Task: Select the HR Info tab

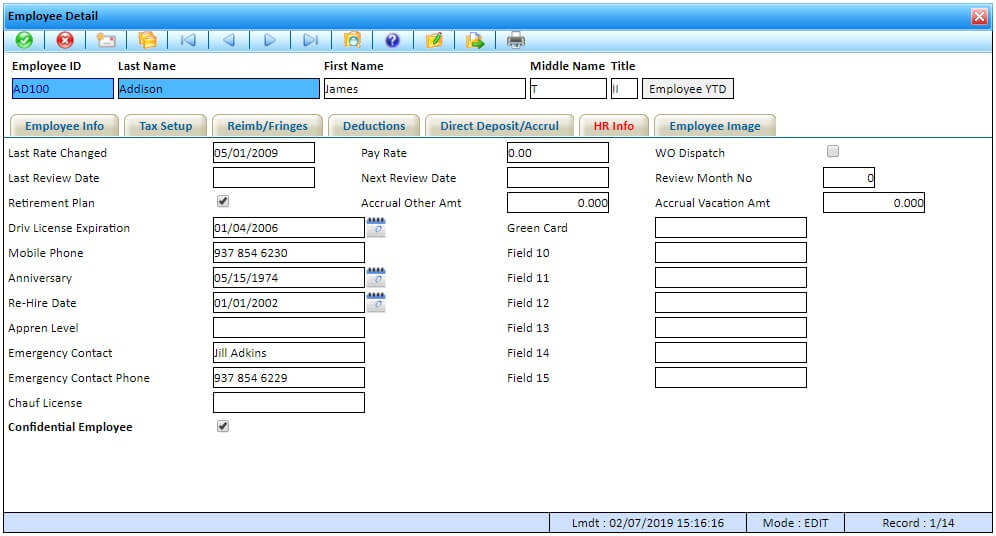Action: coord(614,126)
